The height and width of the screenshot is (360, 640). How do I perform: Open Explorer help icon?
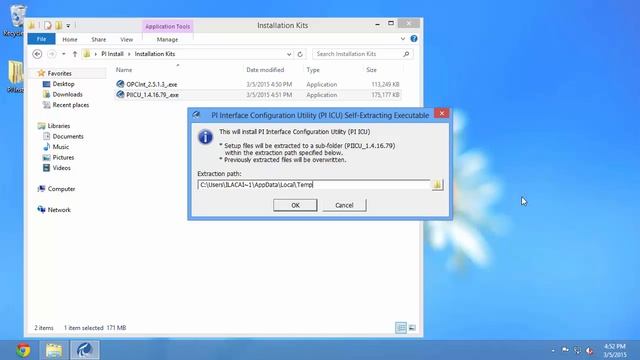(x=414, y=39)
